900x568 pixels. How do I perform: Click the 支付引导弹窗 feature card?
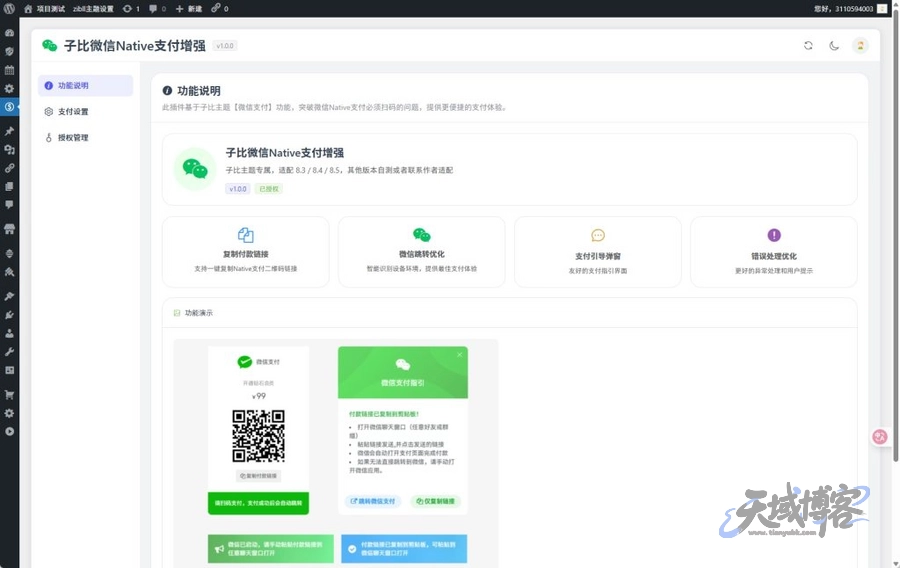598,252
